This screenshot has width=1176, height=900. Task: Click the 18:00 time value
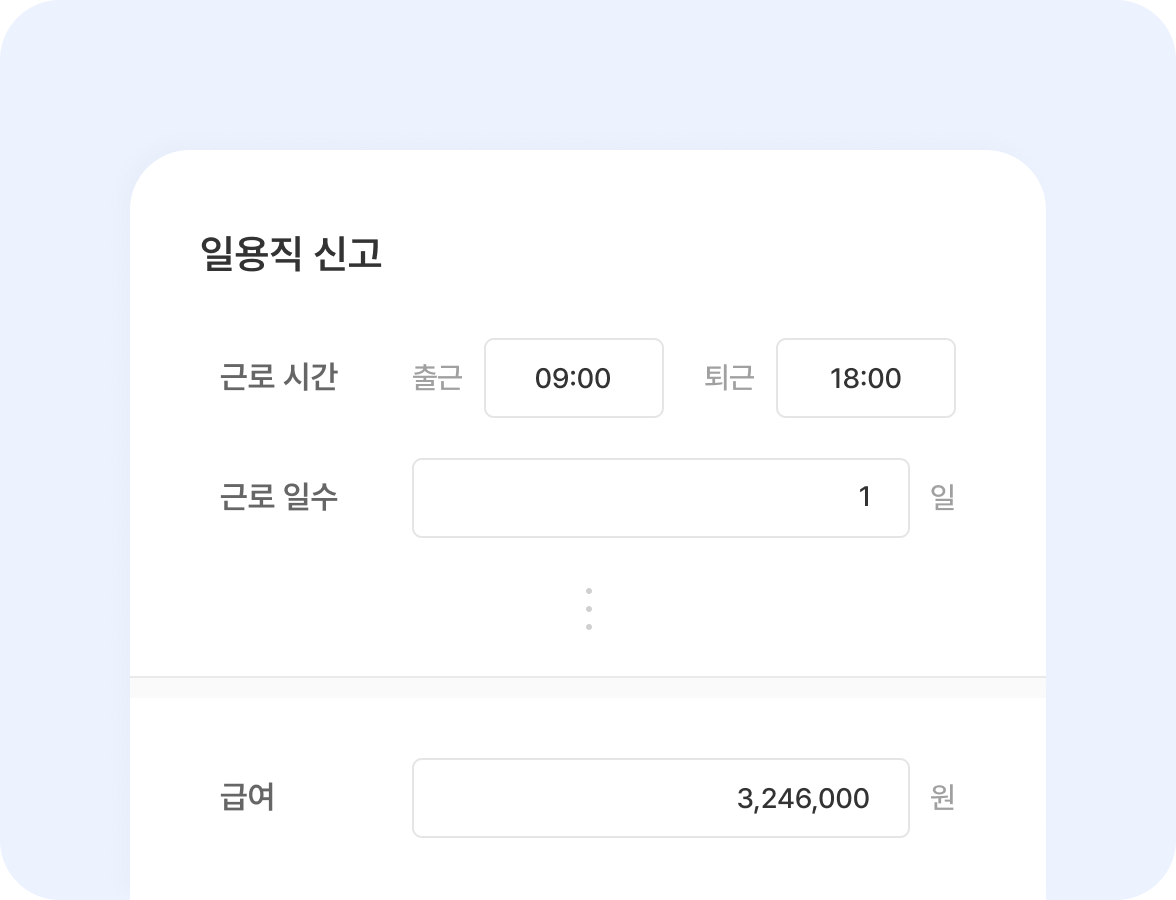click(x=865, y=379)
